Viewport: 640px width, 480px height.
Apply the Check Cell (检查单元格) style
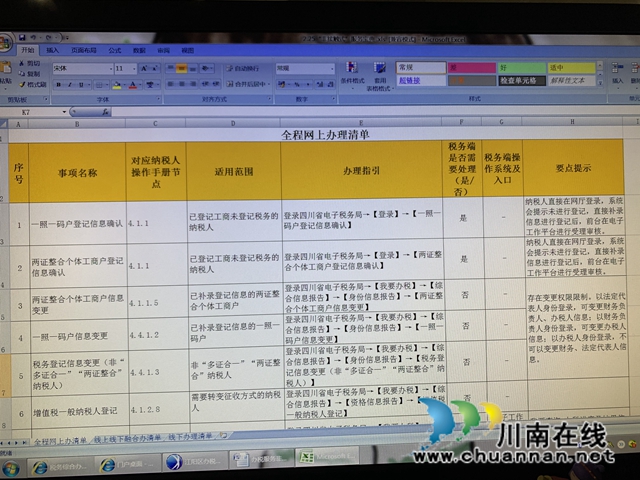pyautogui.click(x=522, y=80)
